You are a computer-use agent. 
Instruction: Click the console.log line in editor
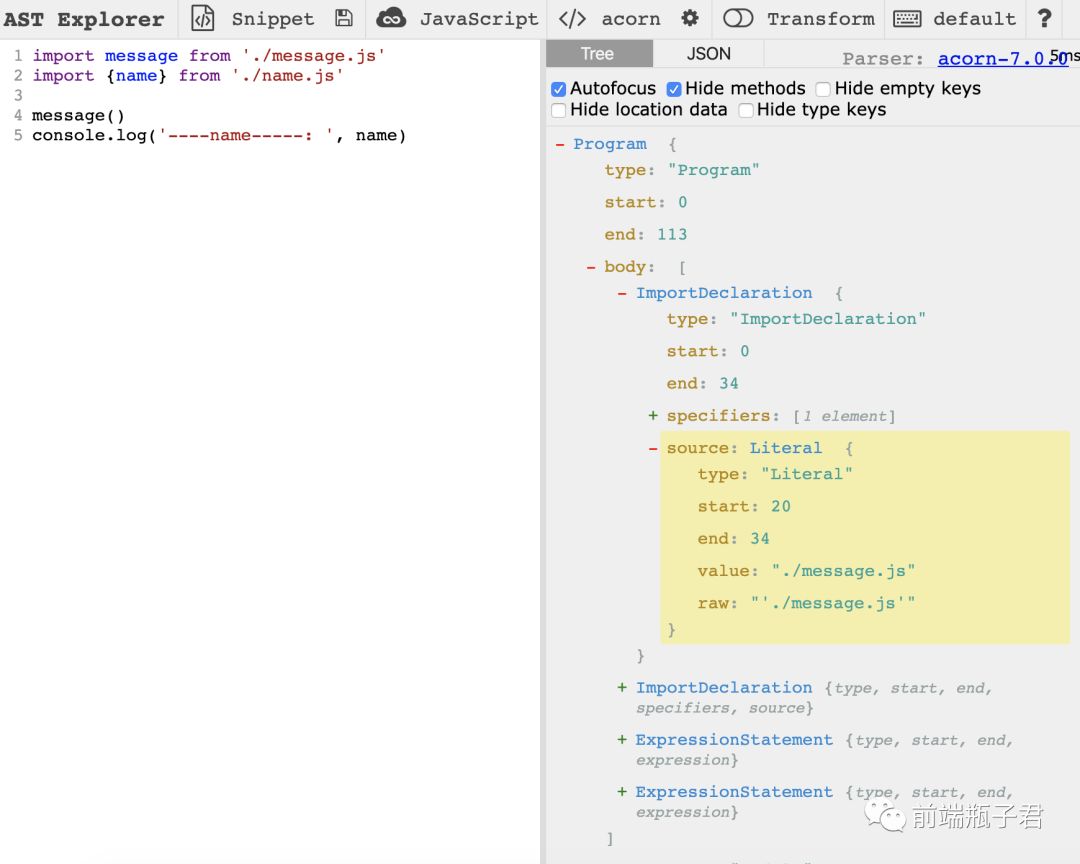219,135
